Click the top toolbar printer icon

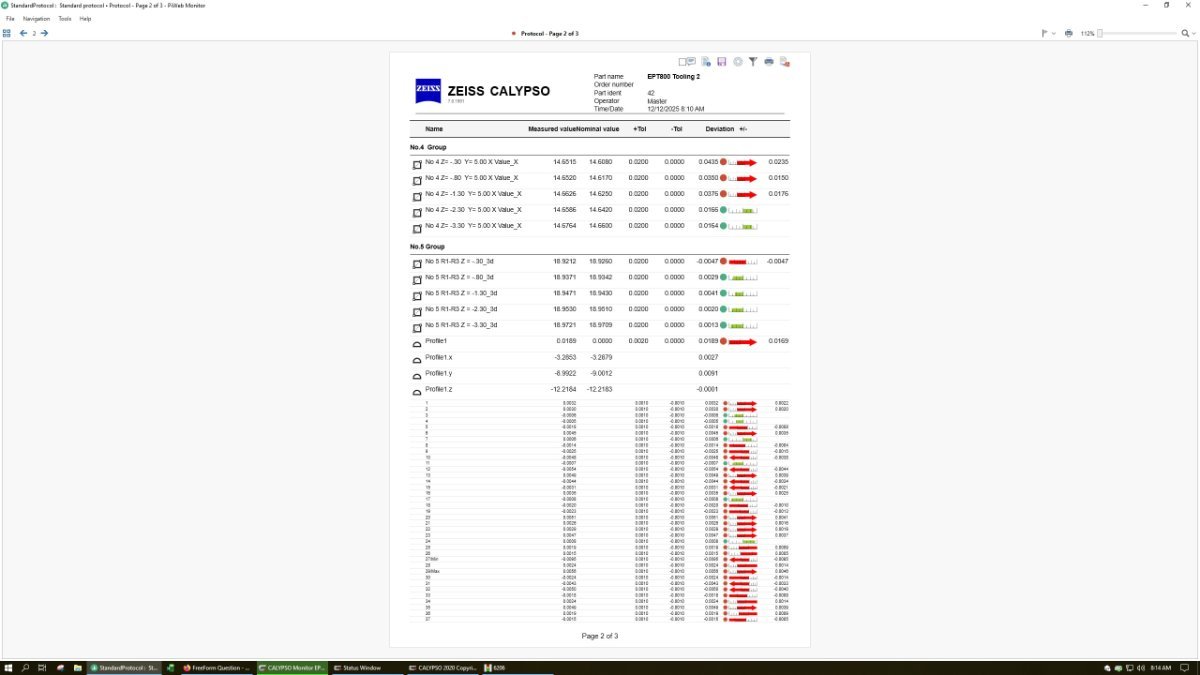1069,33
